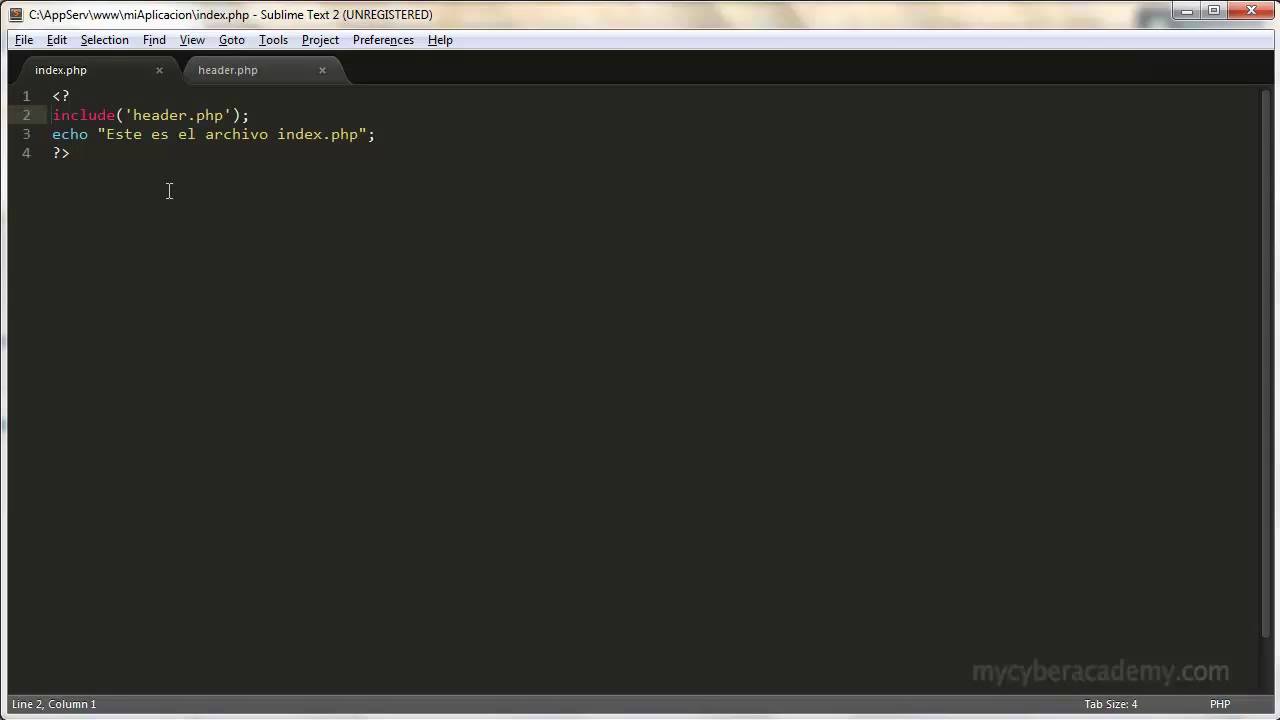This screenshot has height=720, width=1280.
Task: Open the View menu
Action: click(x=192, y=40)
